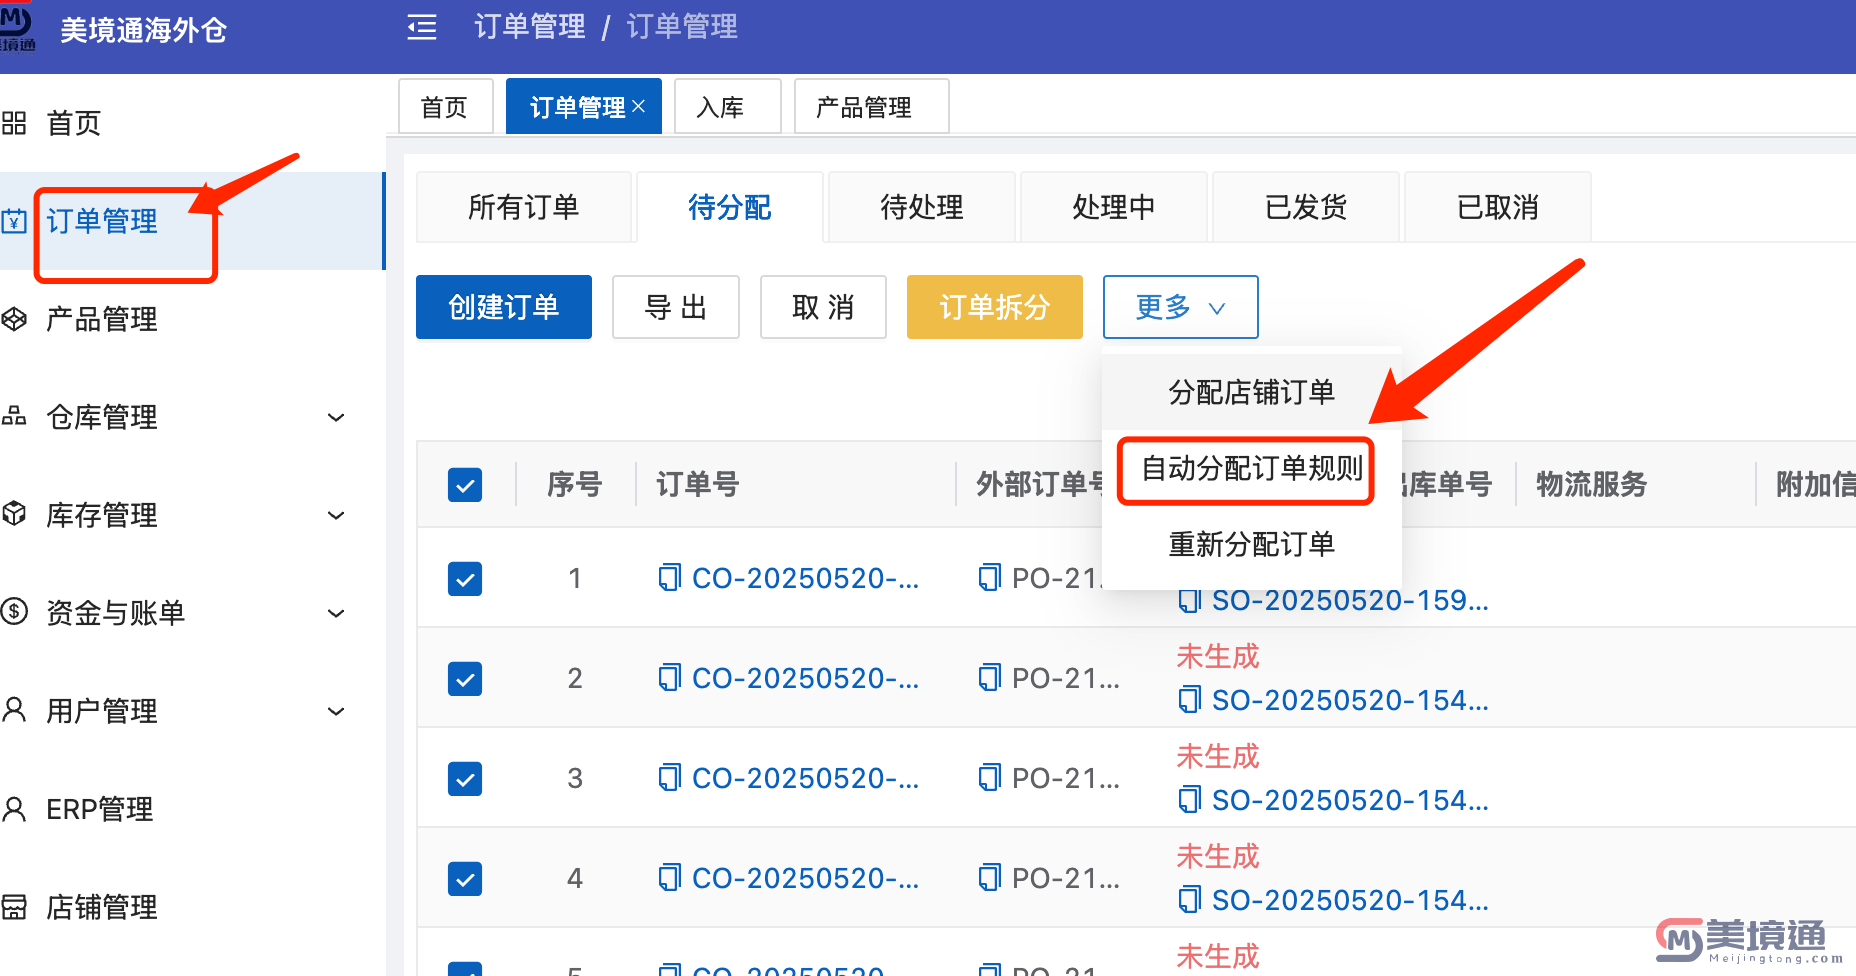Click the 取消 button
This screenshot has height=976, width=1856.
pyautogui.click(x=823, y=307)
